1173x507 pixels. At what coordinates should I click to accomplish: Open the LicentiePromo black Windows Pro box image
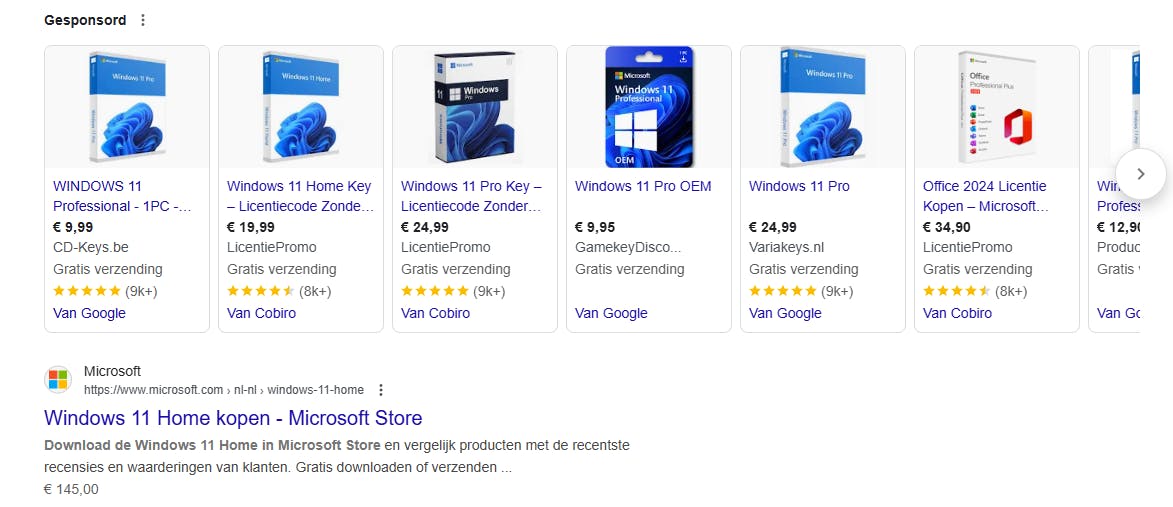[475, 107]
